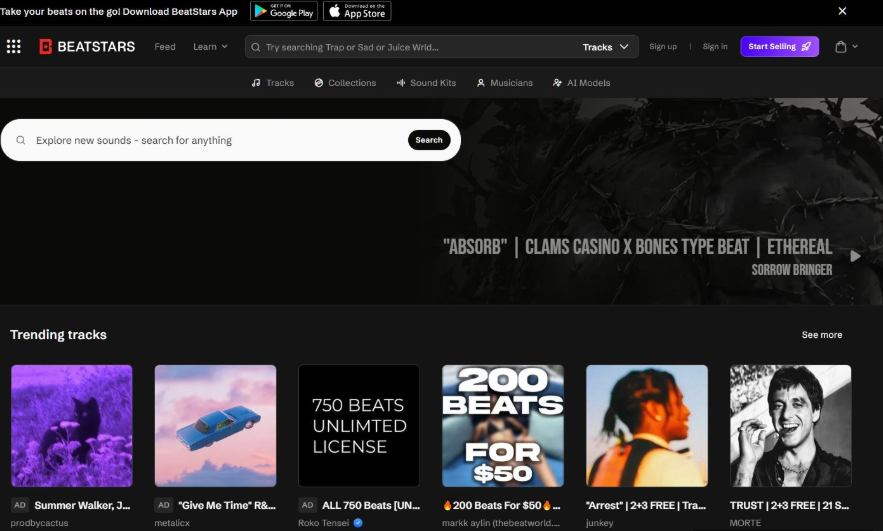Open 200 Beats For $50 track title

pos(501,506)
